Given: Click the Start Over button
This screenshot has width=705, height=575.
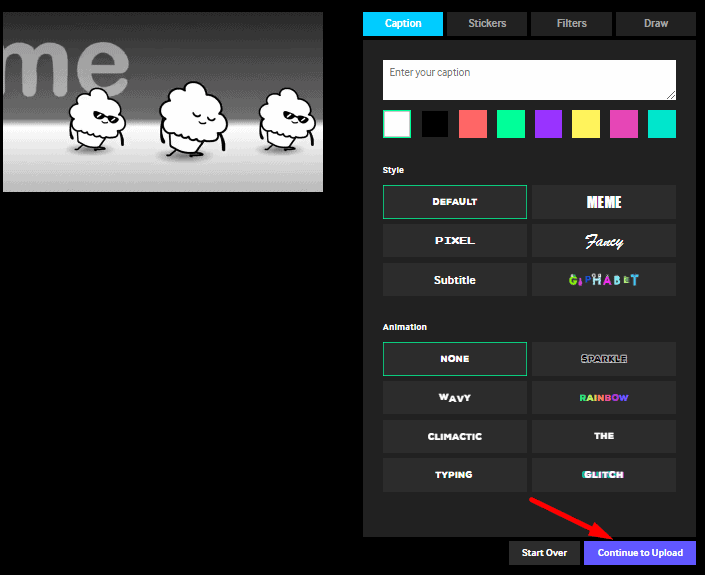Looking at the screenshot, I should (x=544, y=553).
